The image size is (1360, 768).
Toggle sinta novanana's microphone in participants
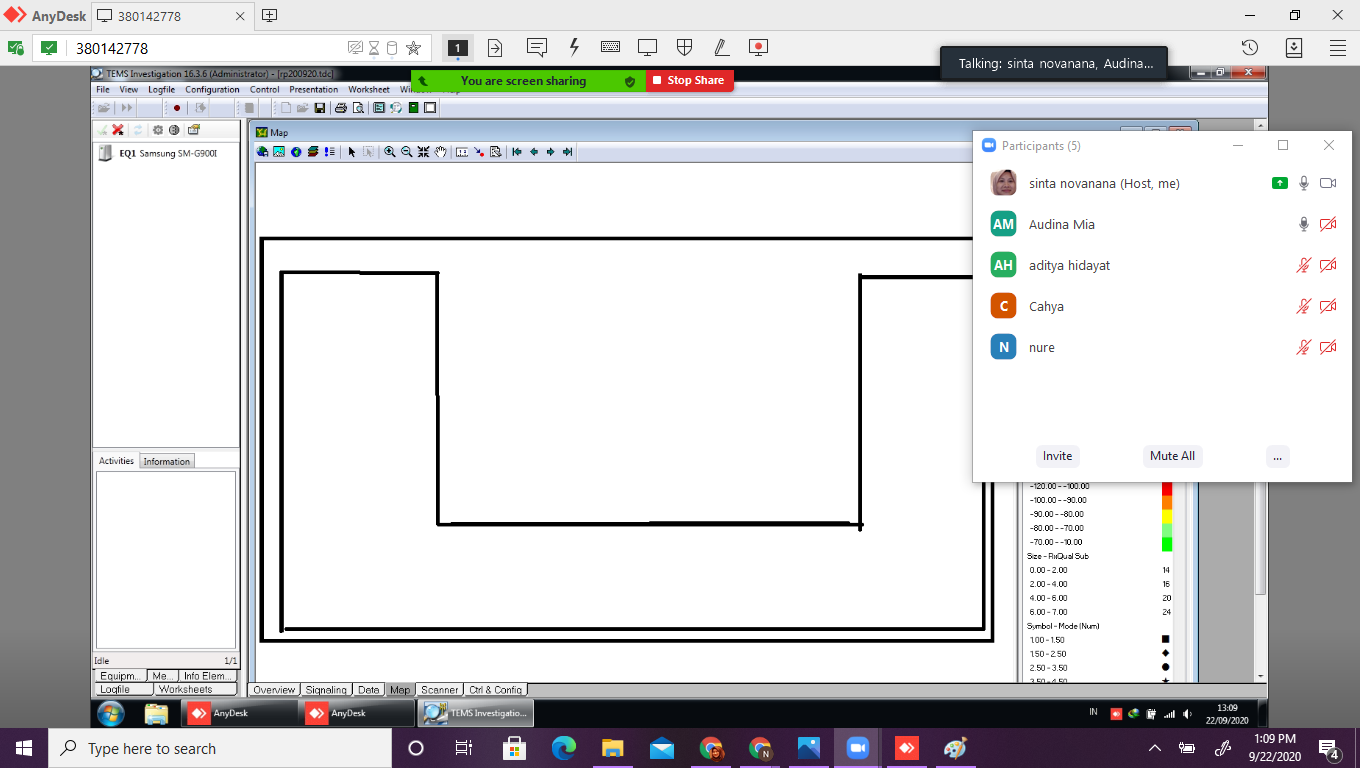click(x=1303, y=184)
